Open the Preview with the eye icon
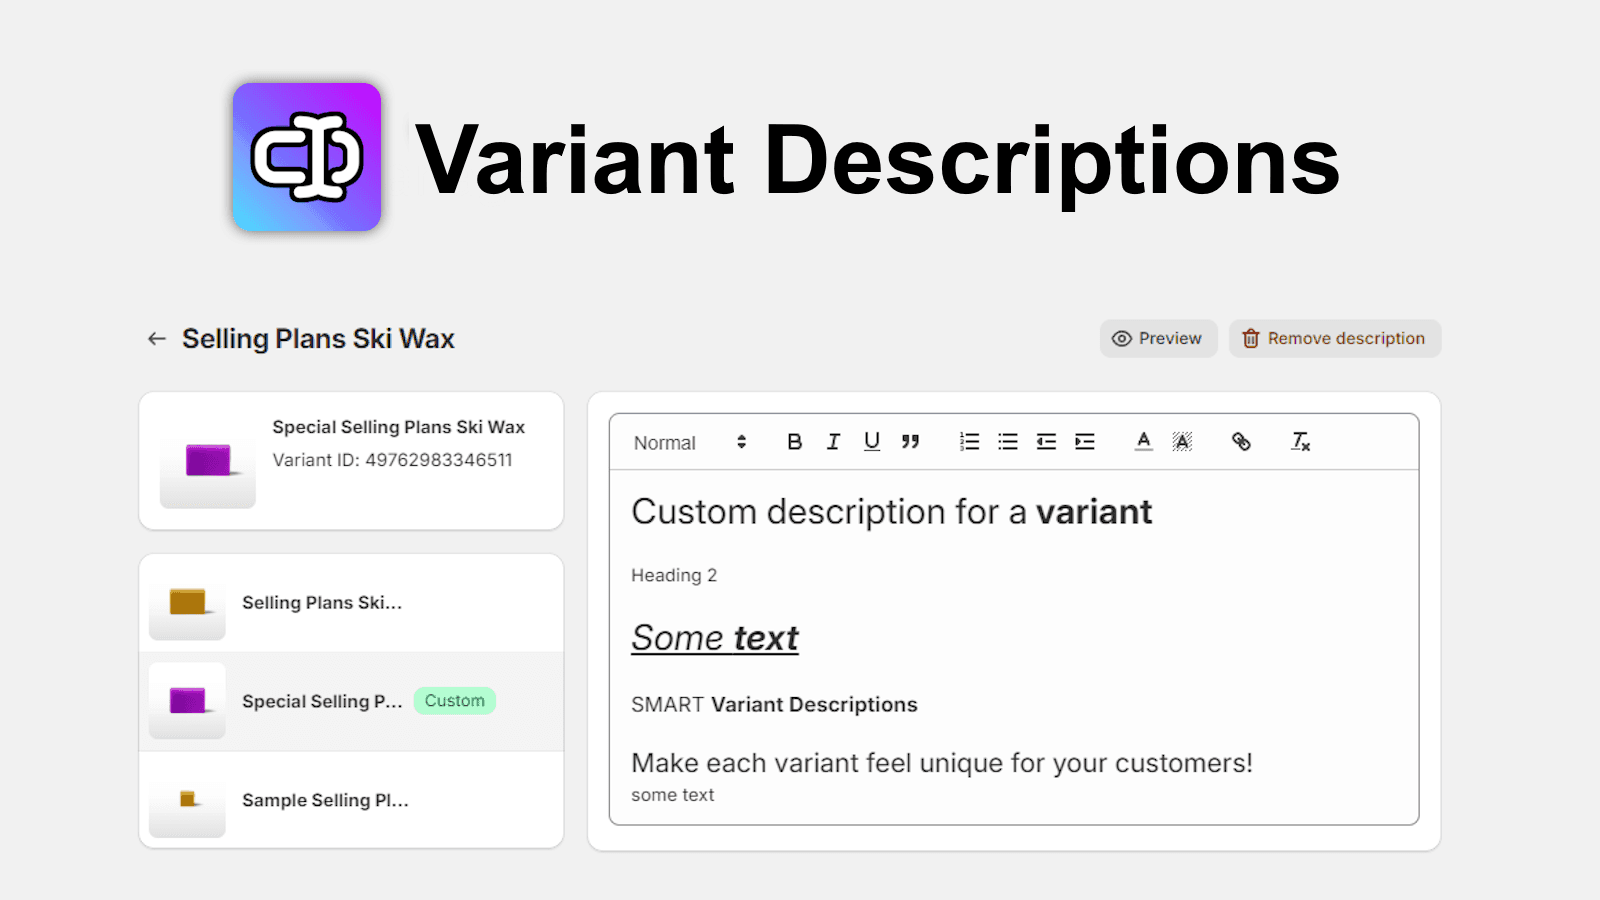The width and height of the screenshot is (1600, 900). point(1157,338)
